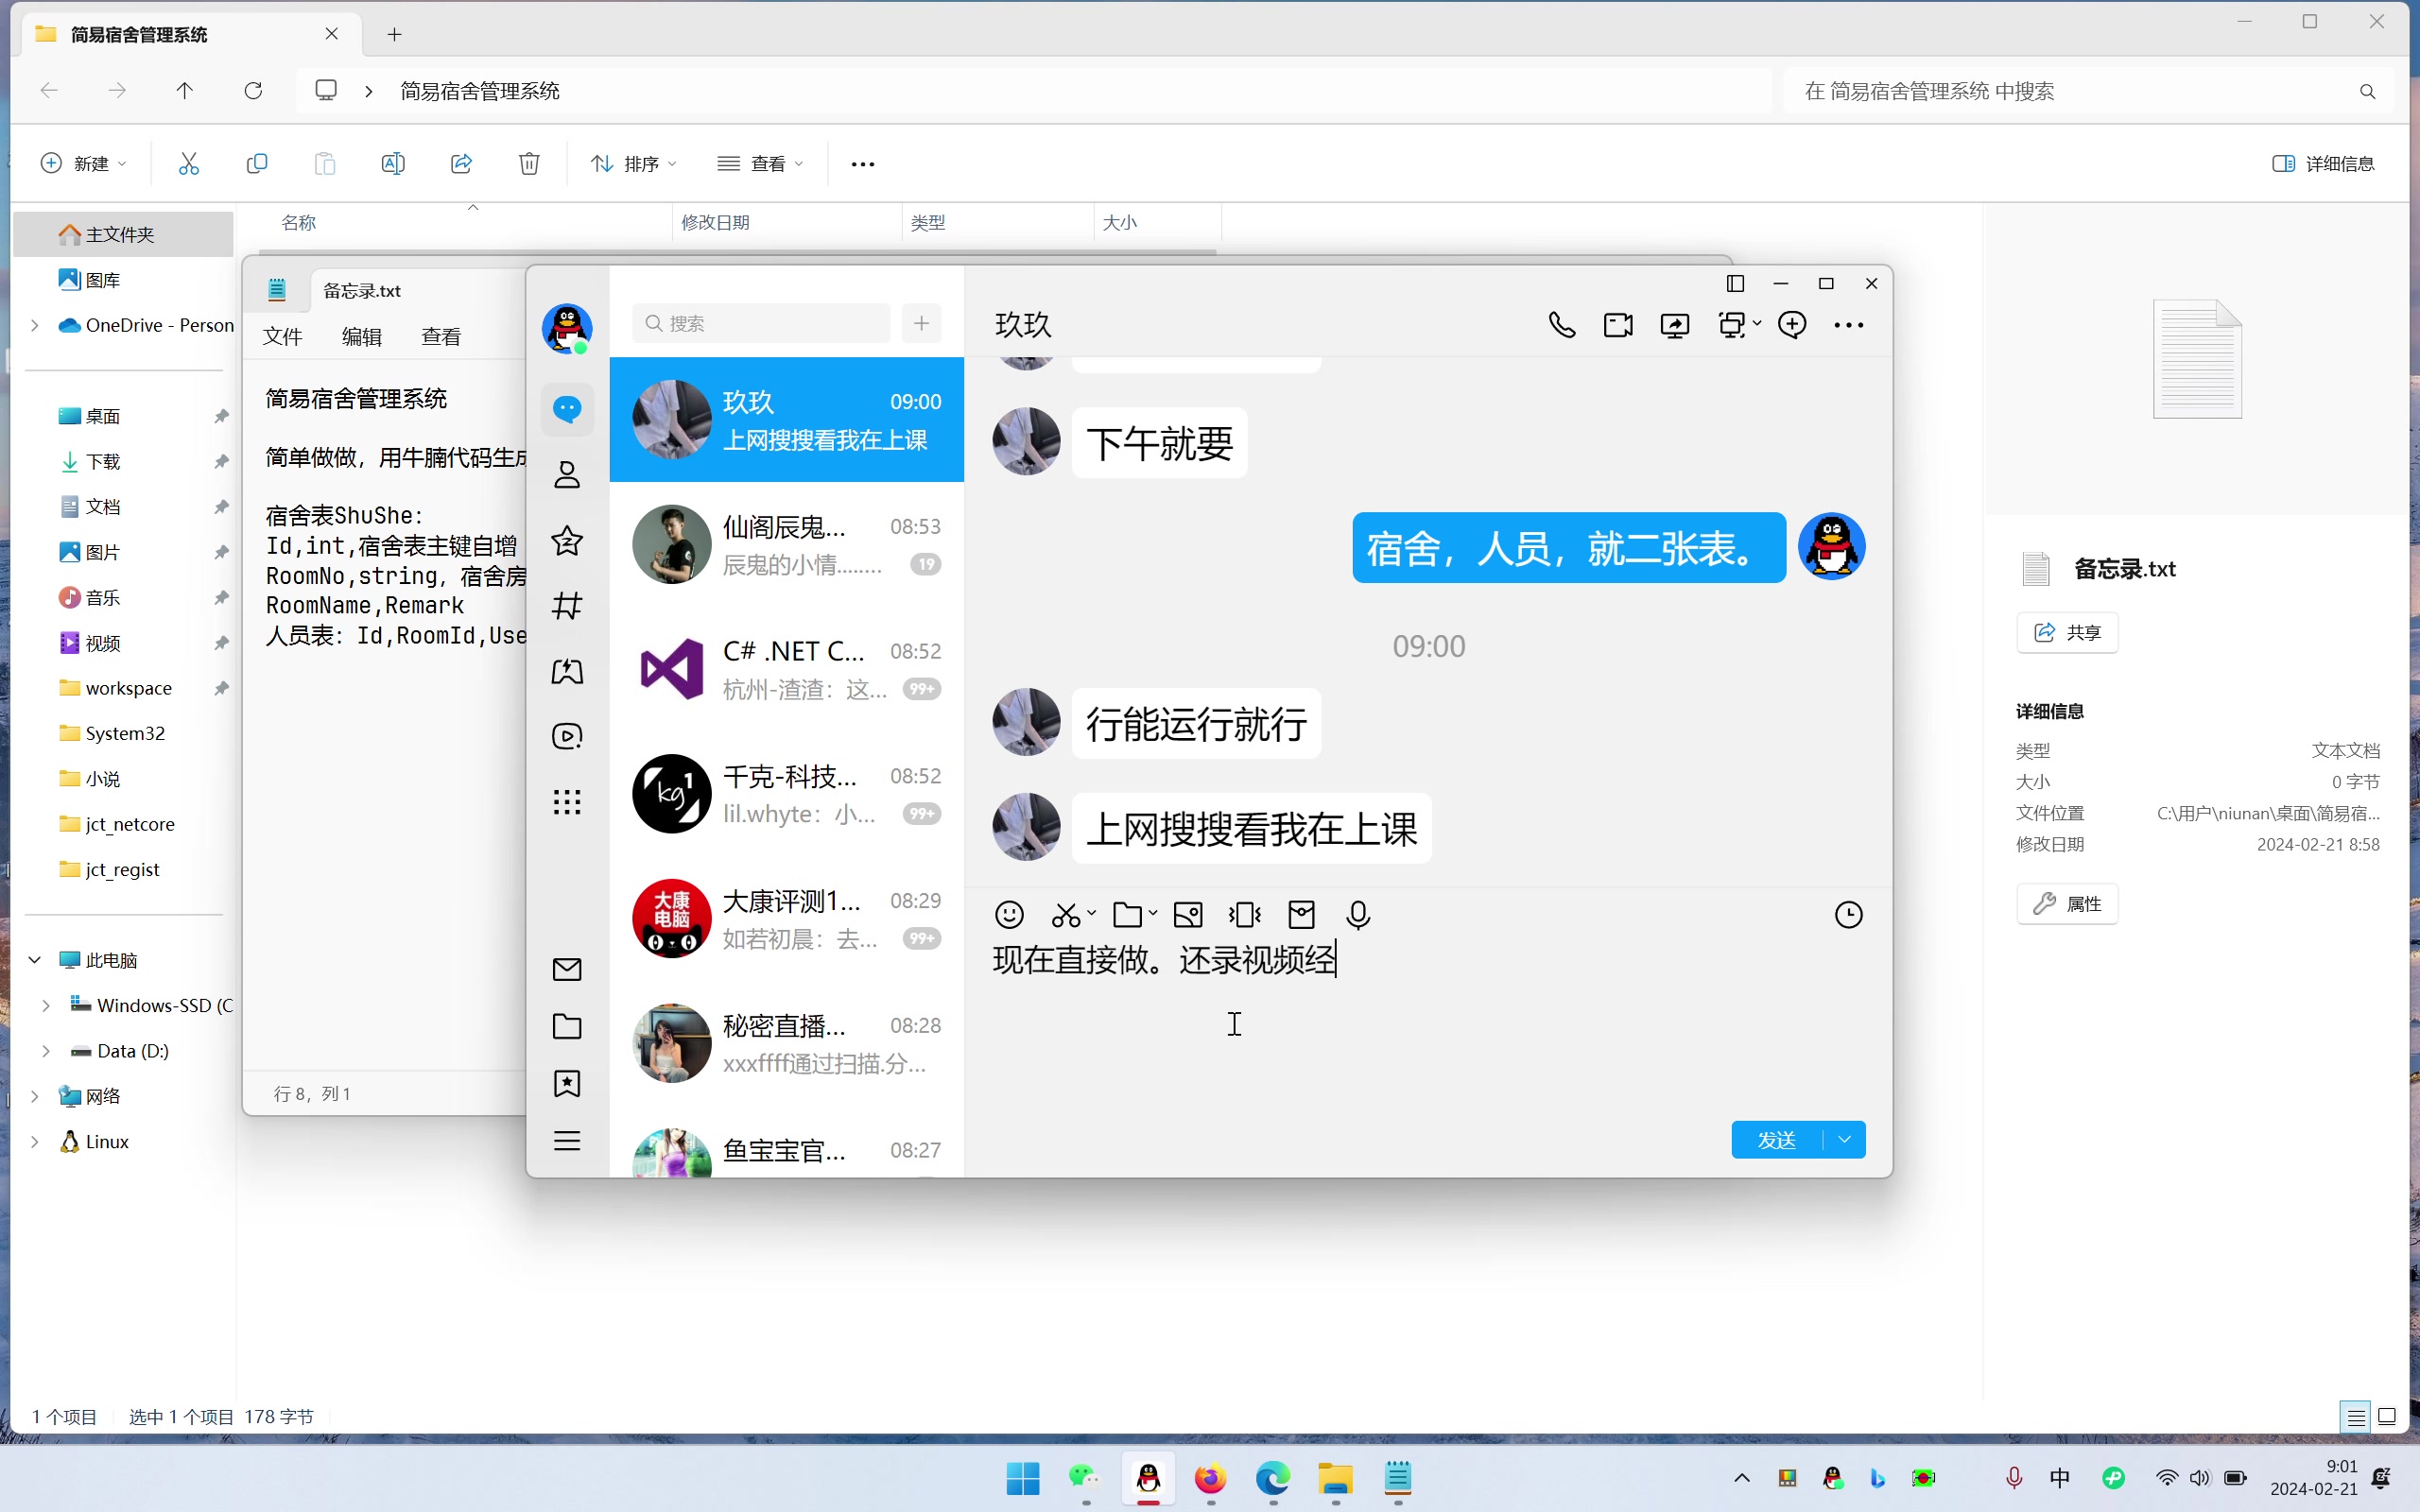Toggle the 详细信息 details pane in Explorer
2420x1512 pixels.
click(2325, 163)
